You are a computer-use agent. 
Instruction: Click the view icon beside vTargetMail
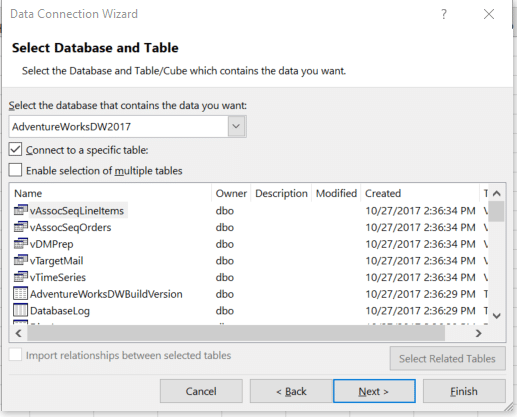[21, 260]
